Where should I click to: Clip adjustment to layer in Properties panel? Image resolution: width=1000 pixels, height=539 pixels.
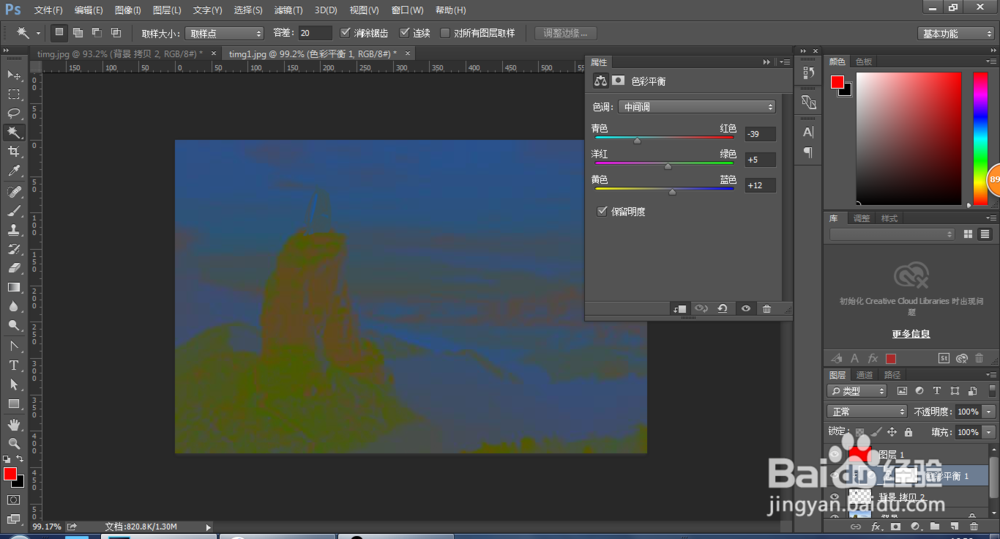click(x=680, y=309)
